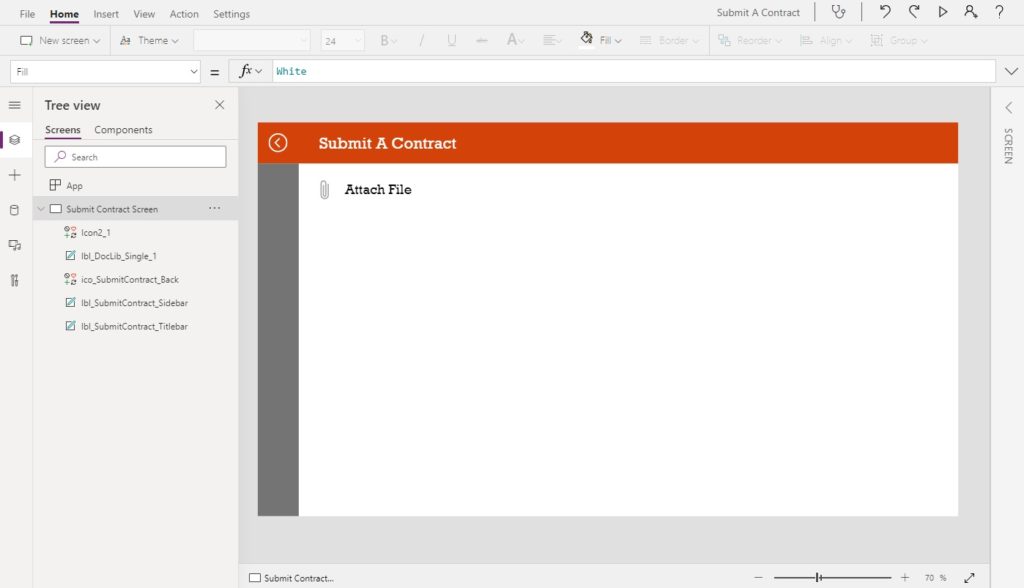1024x588 pixels.
Task: Switch to the Components tab
Action: tap(122, 130)
